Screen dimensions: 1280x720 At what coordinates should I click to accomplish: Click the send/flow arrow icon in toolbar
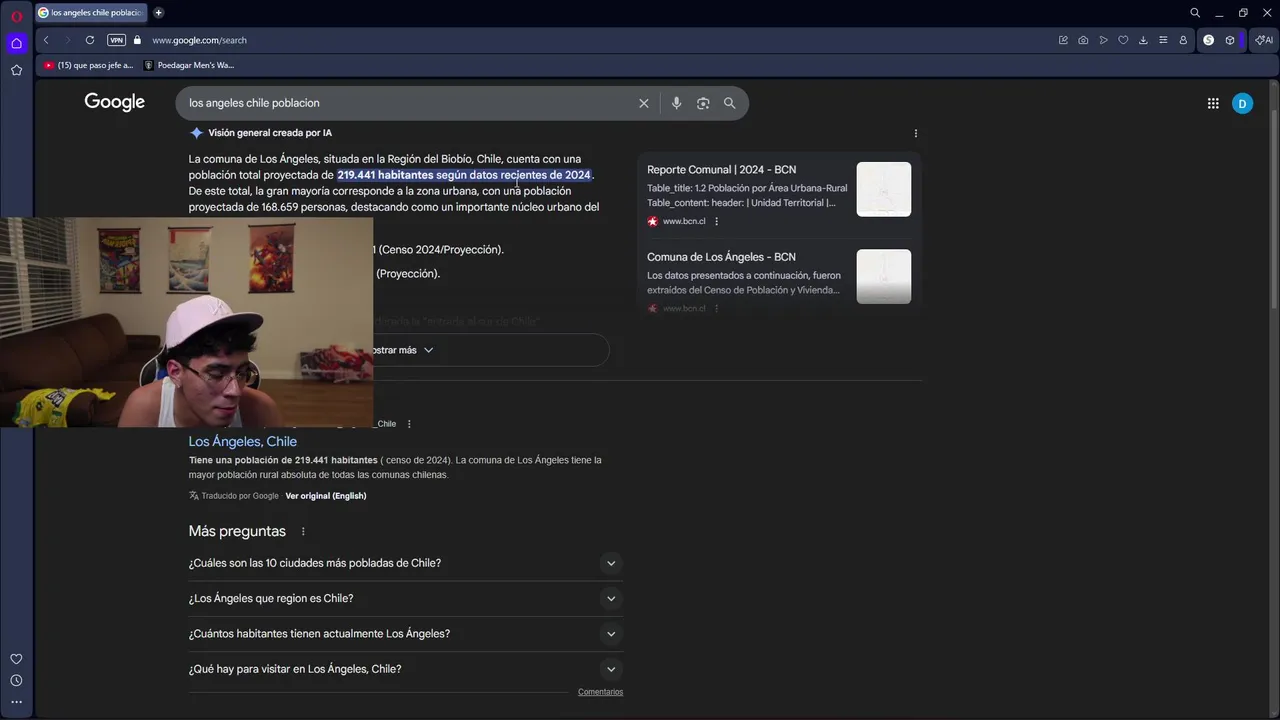pyautogui.click(x=1103, y=40)
